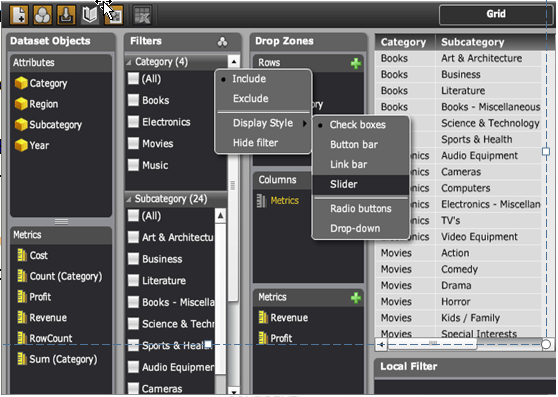This screenshot has width=558, height=397.
Task: Check the Electronics category checkbox
Action: [133, 122]
